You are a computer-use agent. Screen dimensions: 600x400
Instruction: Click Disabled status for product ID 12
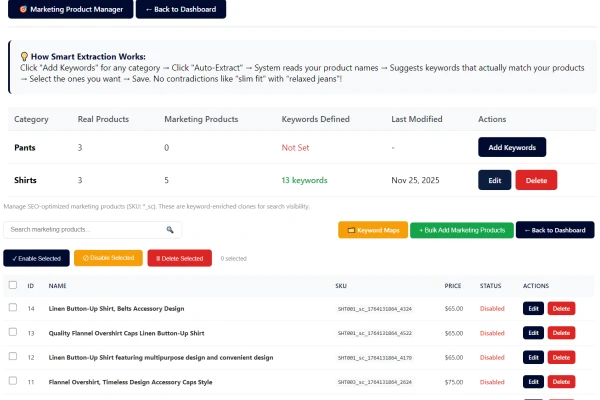point(492,358)
